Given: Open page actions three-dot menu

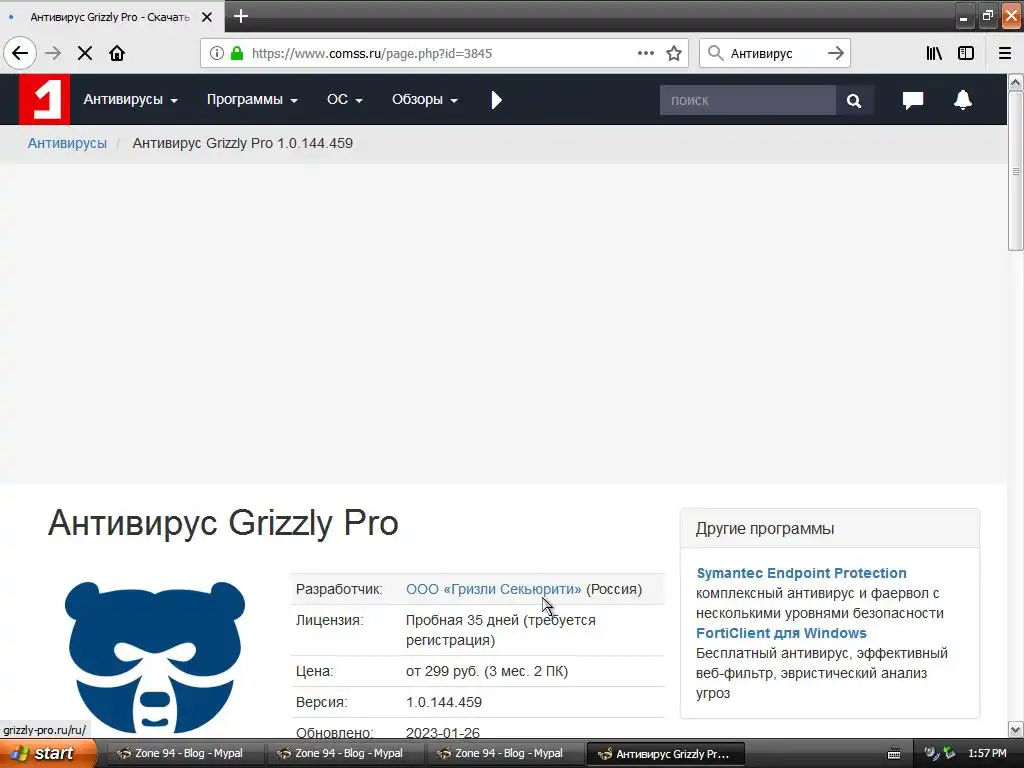Looking at the screenshot, I should [646, 54].
